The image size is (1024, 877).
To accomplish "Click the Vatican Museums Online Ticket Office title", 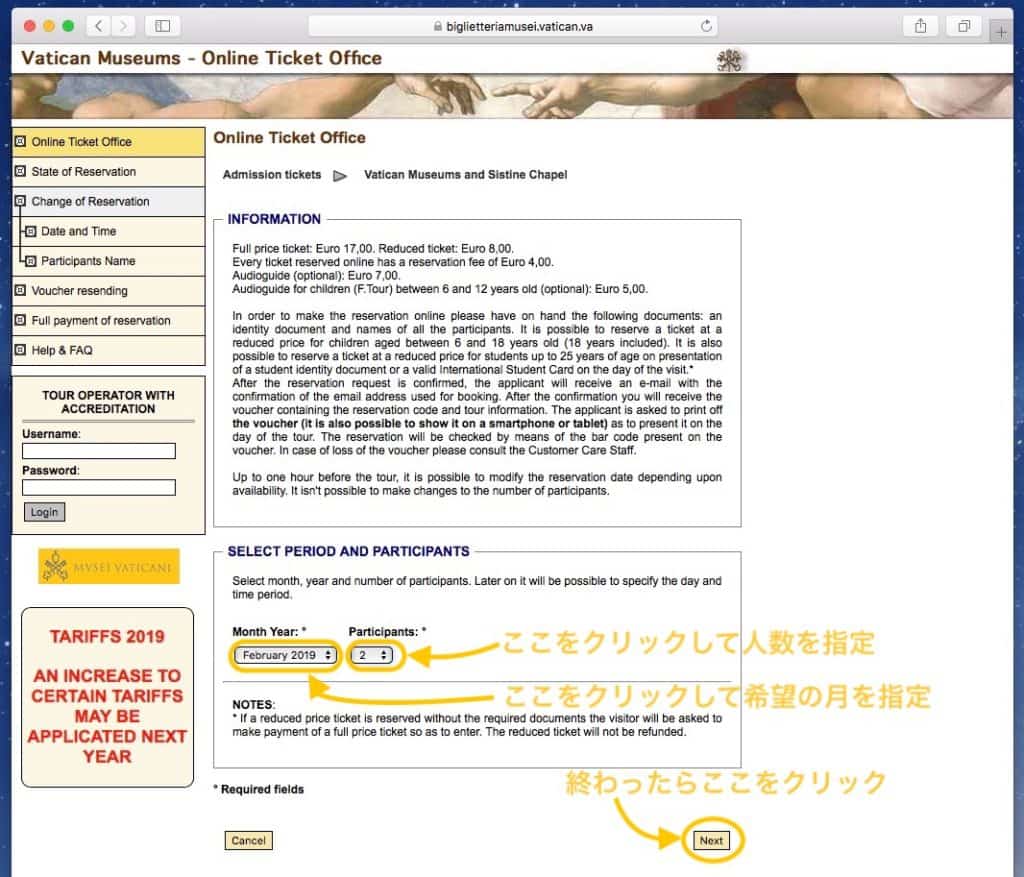I will (201, 58).
